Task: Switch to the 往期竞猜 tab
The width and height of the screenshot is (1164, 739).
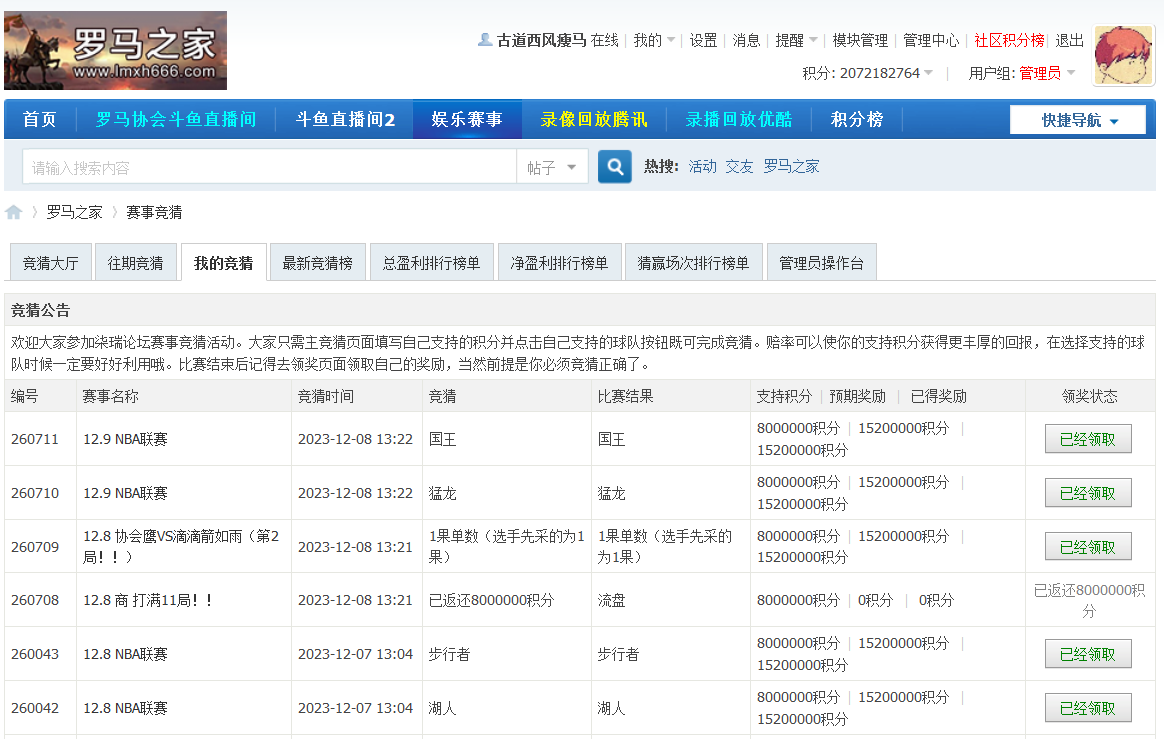Action: click(x=136, y=261)
